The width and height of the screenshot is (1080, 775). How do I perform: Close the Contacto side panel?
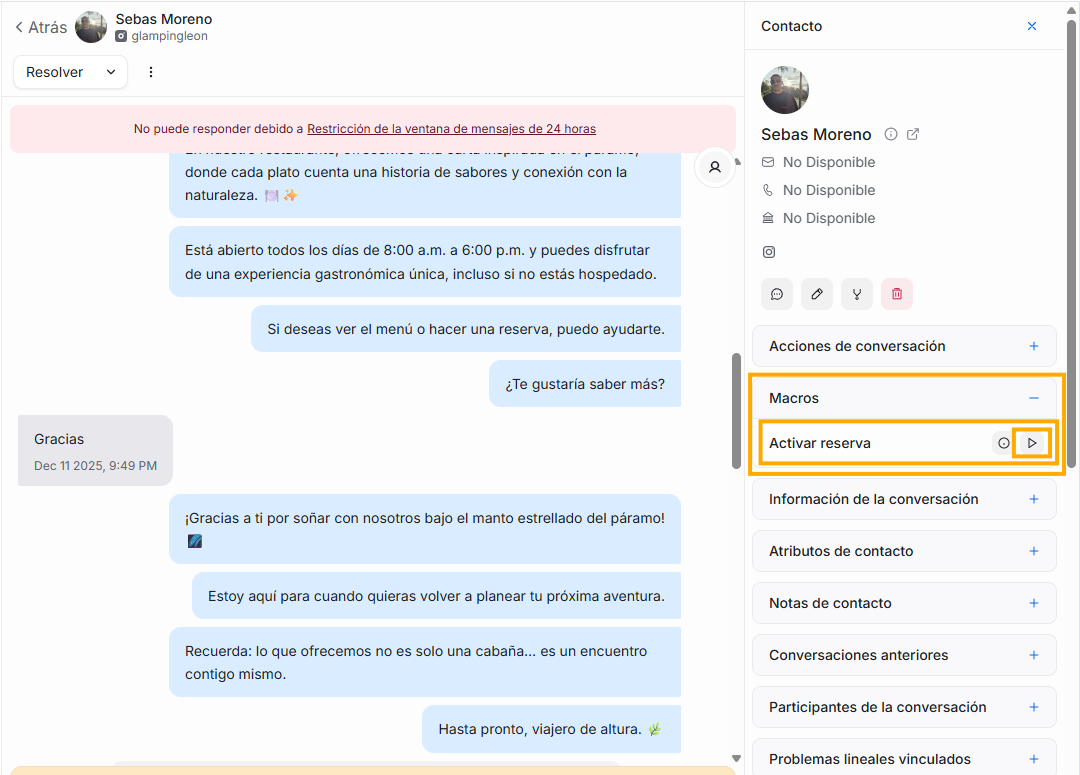click(x=1032, y=26)
